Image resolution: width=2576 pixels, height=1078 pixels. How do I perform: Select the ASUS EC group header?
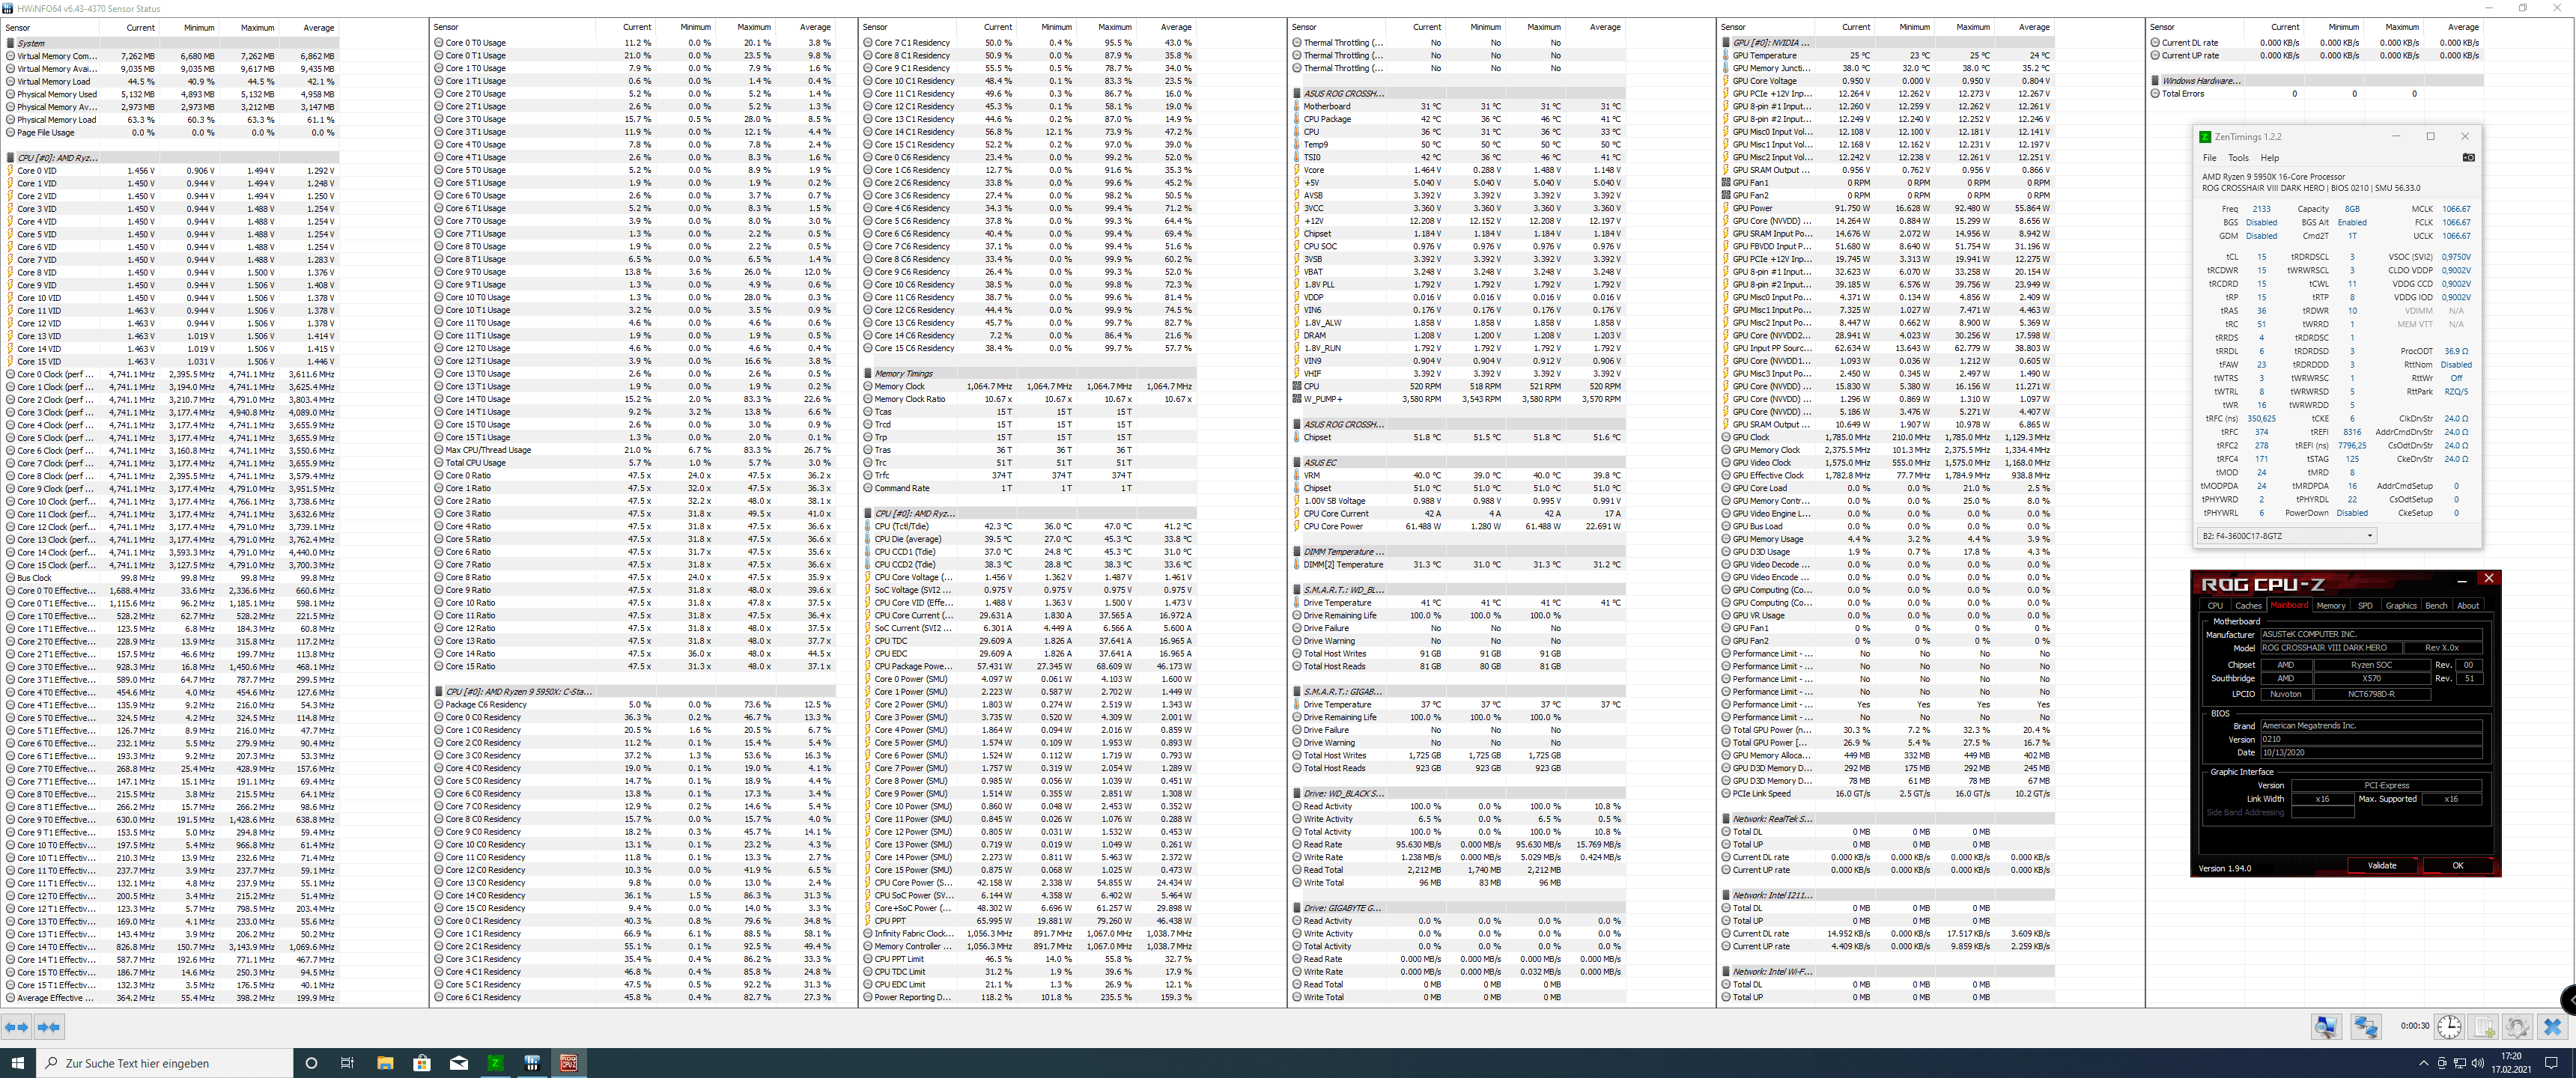coord(1458,463)
